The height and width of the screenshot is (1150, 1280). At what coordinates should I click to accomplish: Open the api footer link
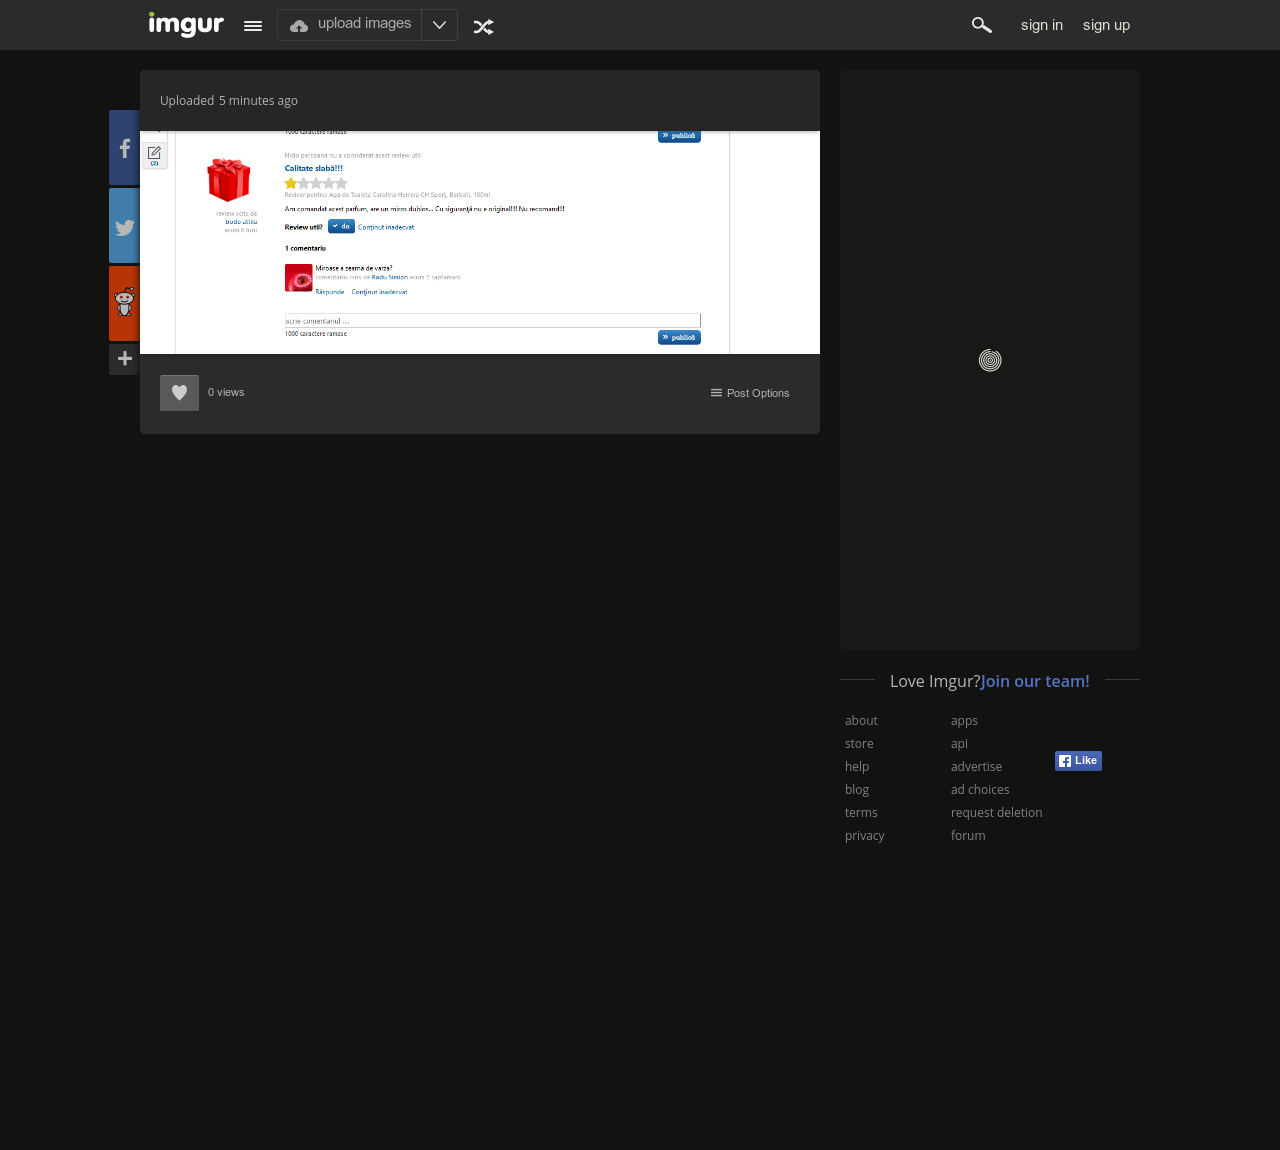pyautogui.click(x=959, y=744)
